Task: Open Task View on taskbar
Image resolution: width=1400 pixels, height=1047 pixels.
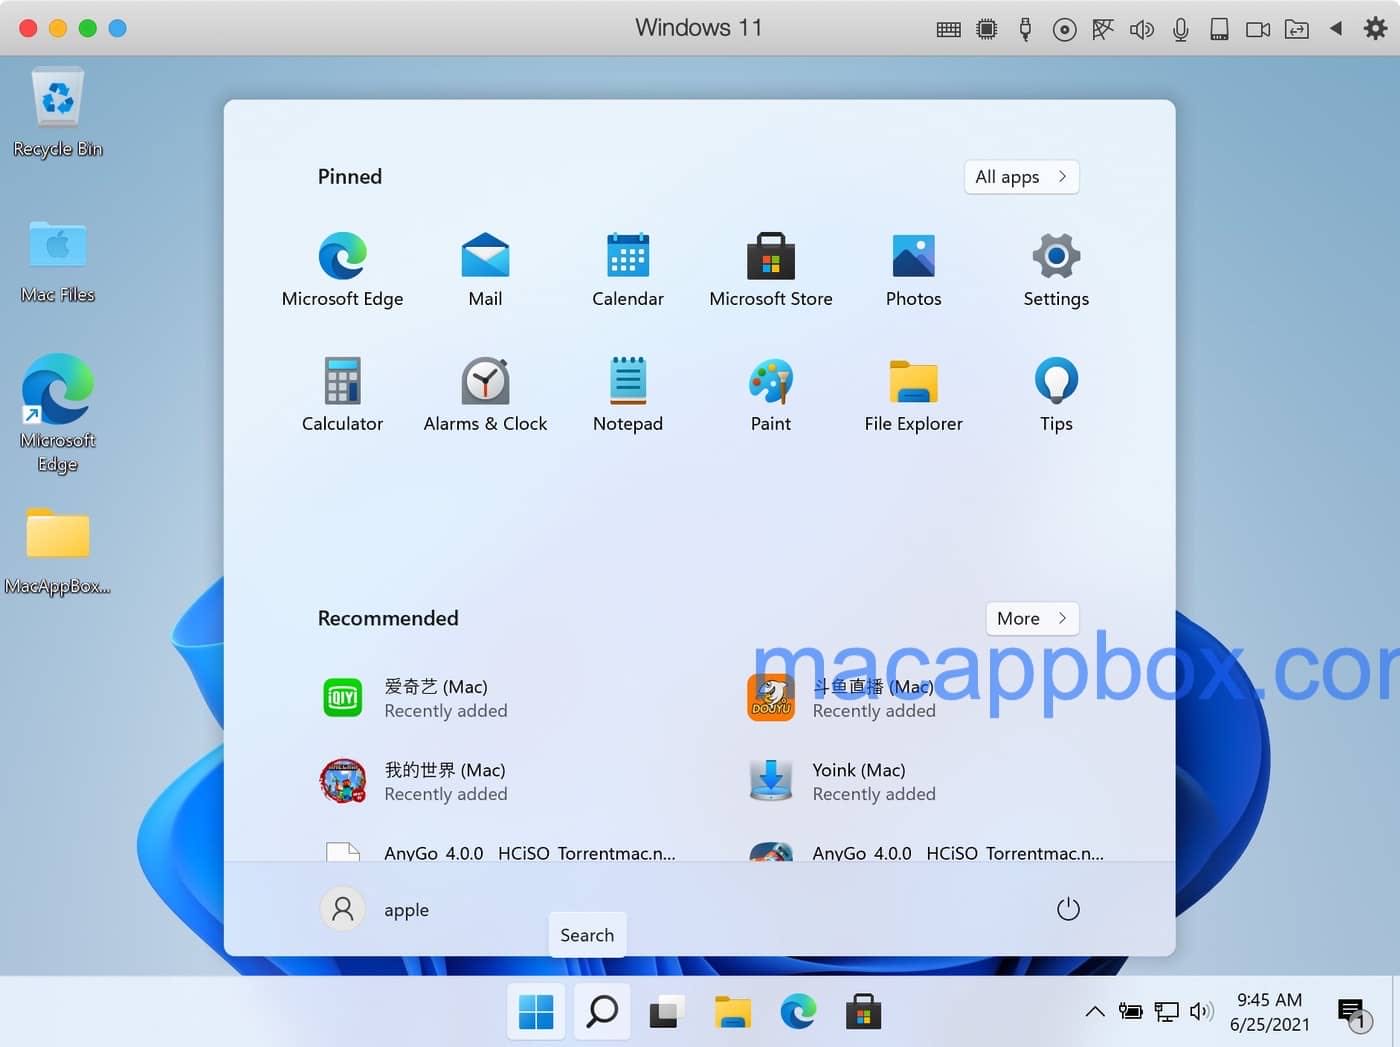Action: (x=667, y=1012)
